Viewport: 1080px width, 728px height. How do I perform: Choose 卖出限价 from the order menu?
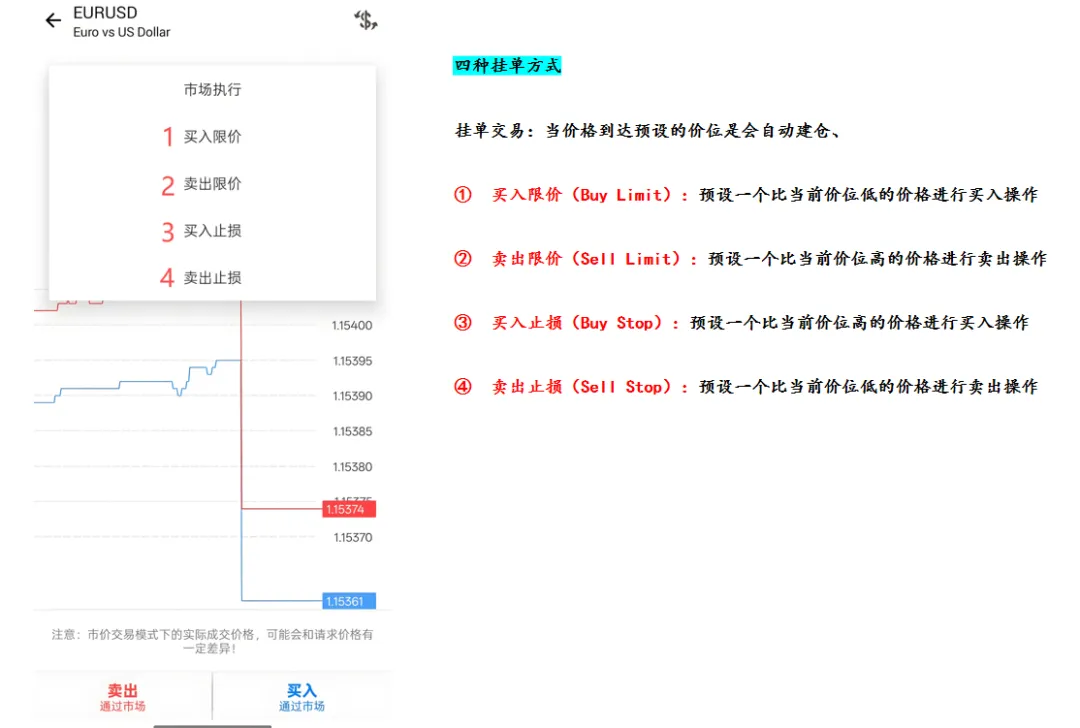click(212, 184)
